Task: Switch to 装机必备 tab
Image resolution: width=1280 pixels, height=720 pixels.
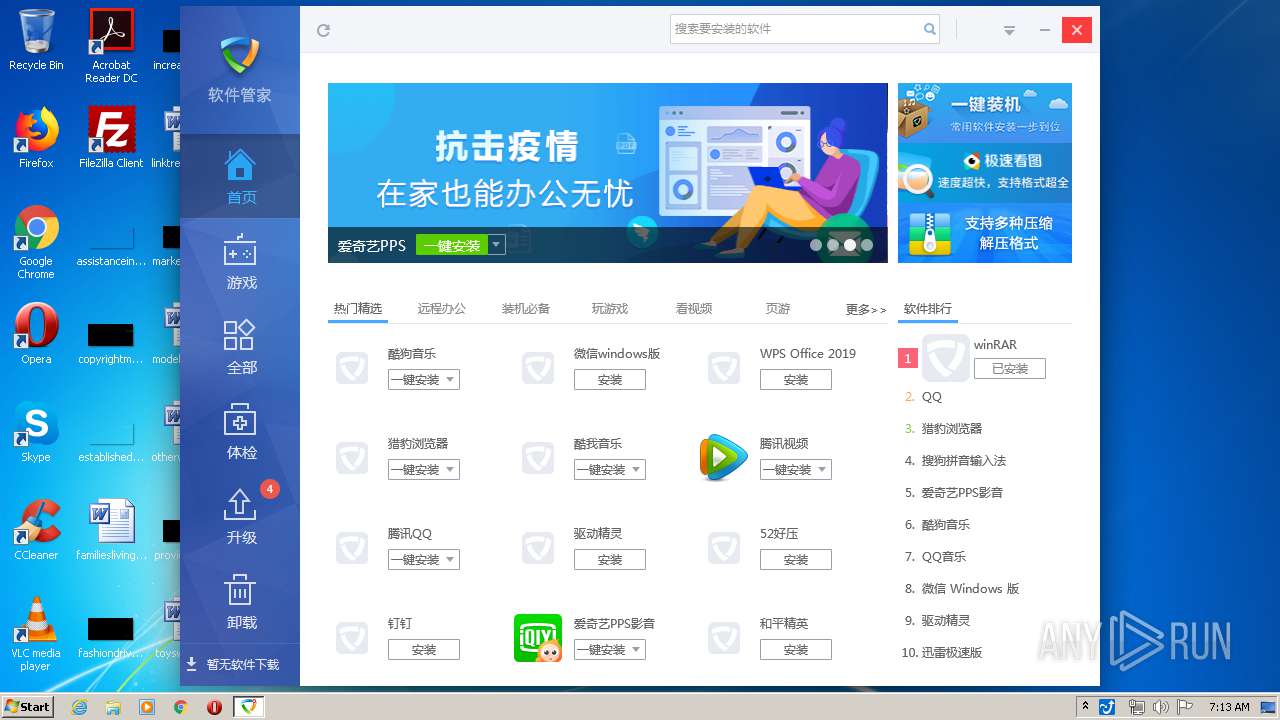Action: tap(526, 309)
